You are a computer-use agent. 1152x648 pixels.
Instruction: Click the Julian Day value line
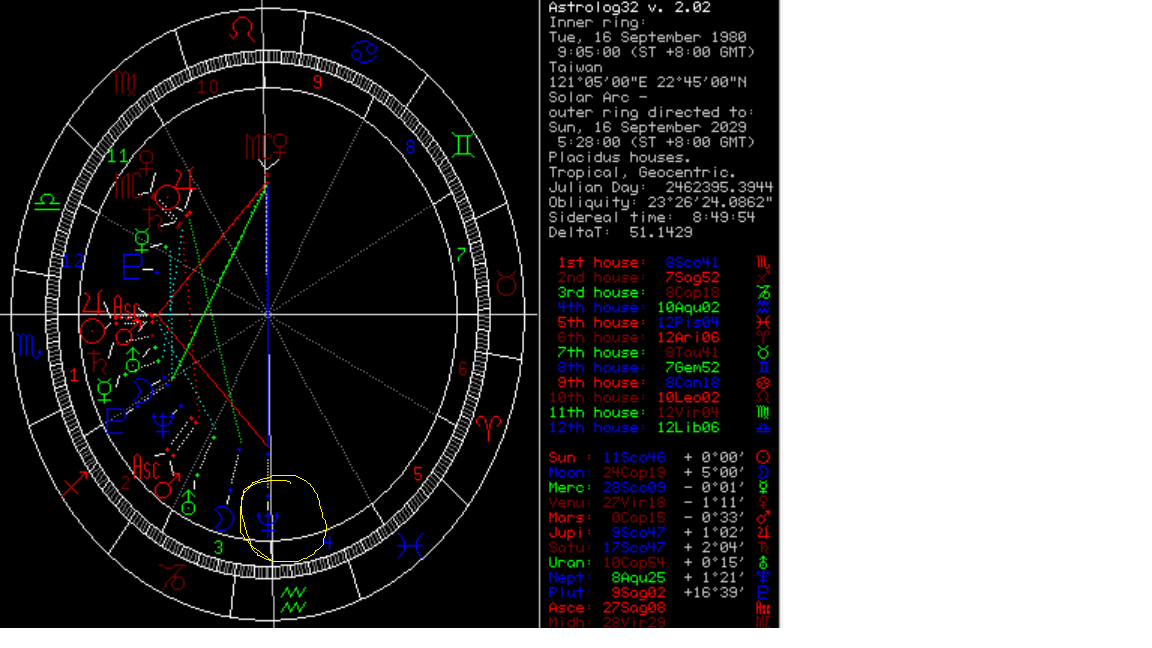pos(660,187)
